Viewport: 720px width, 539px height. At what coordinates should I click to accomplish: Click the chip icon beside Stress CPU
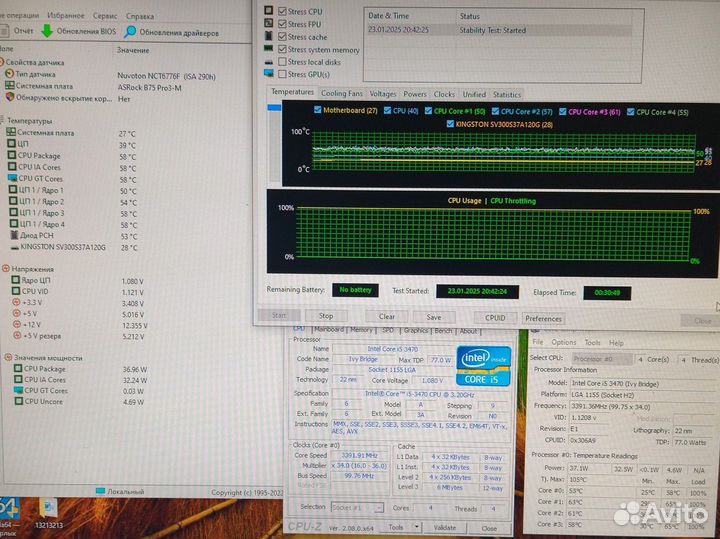[x=269, y=10]
